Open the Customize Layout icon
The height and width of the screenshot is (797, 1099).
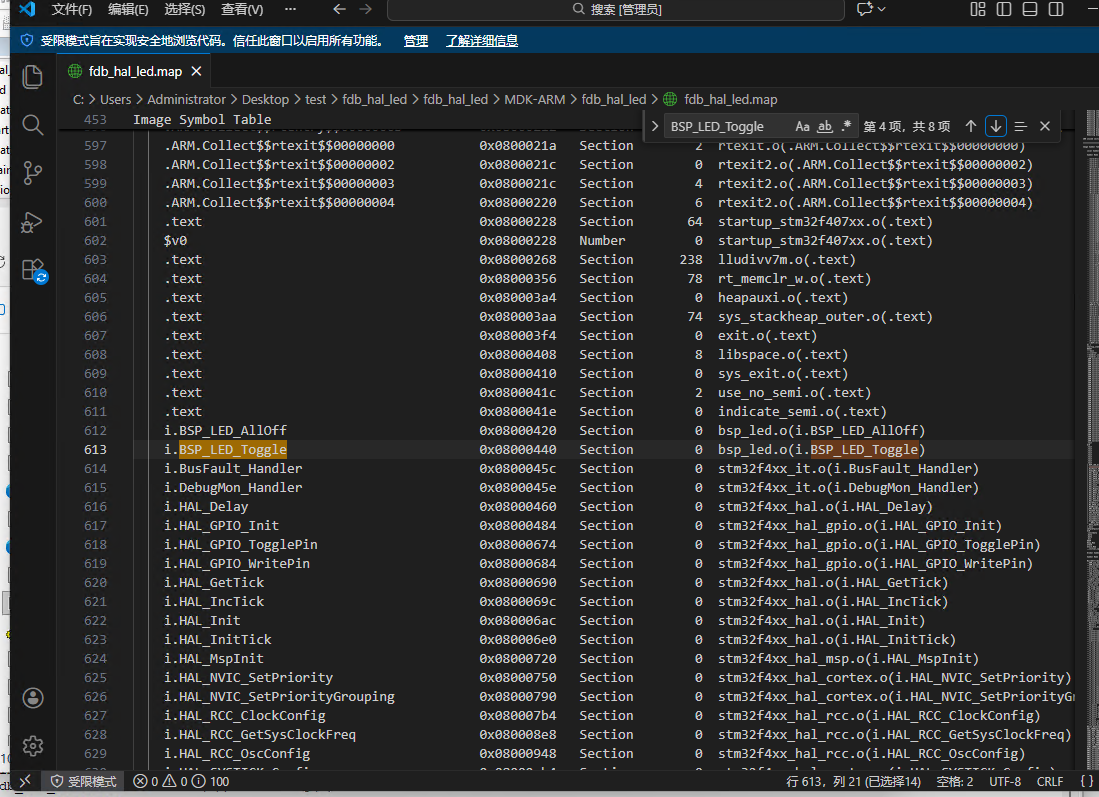[x=978, y=9]
